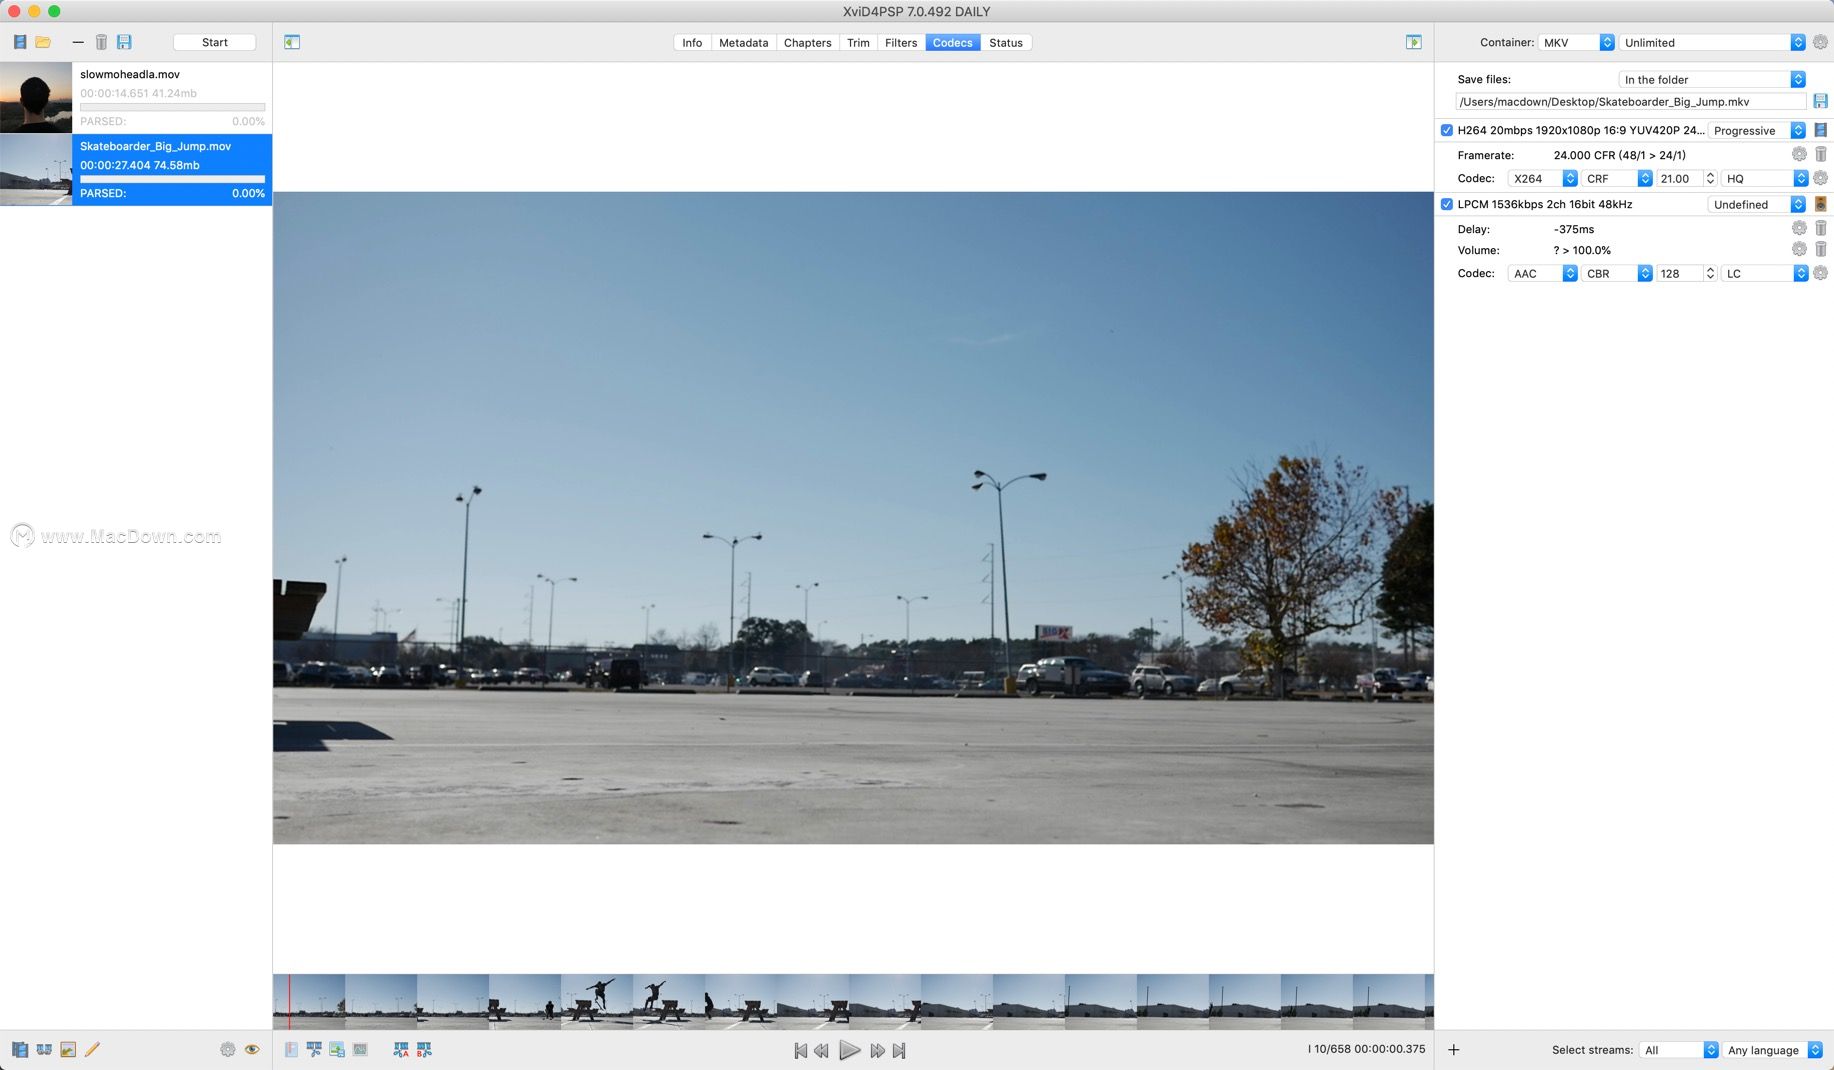Delete Framerate setting with trash icon

(x=1821, y=154)
